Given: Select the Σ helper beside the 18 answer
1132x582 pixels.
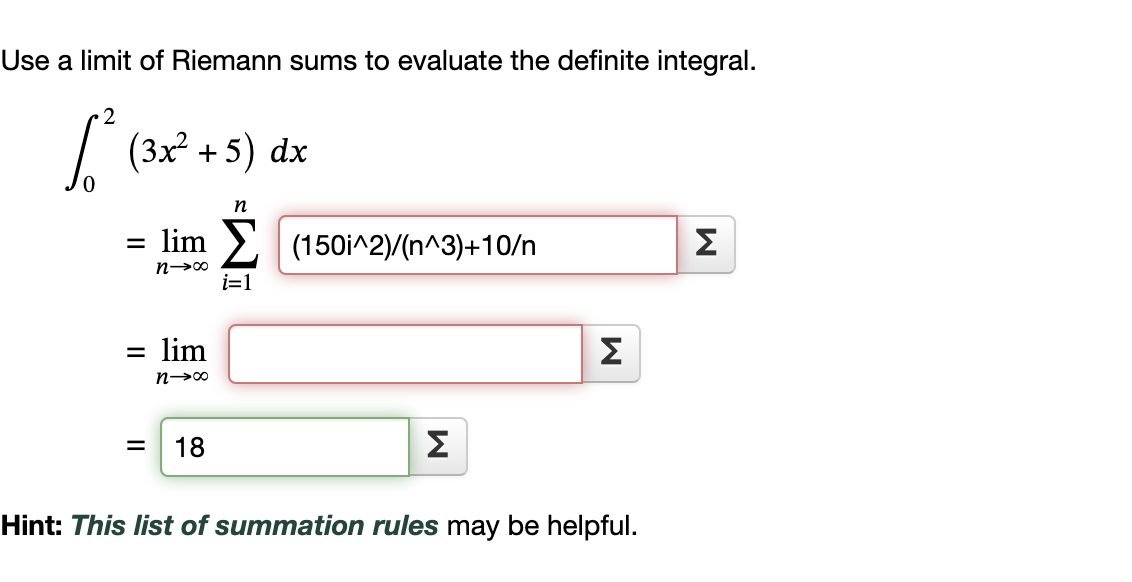Looking at the screenshot, I should (x=437, y=446).
